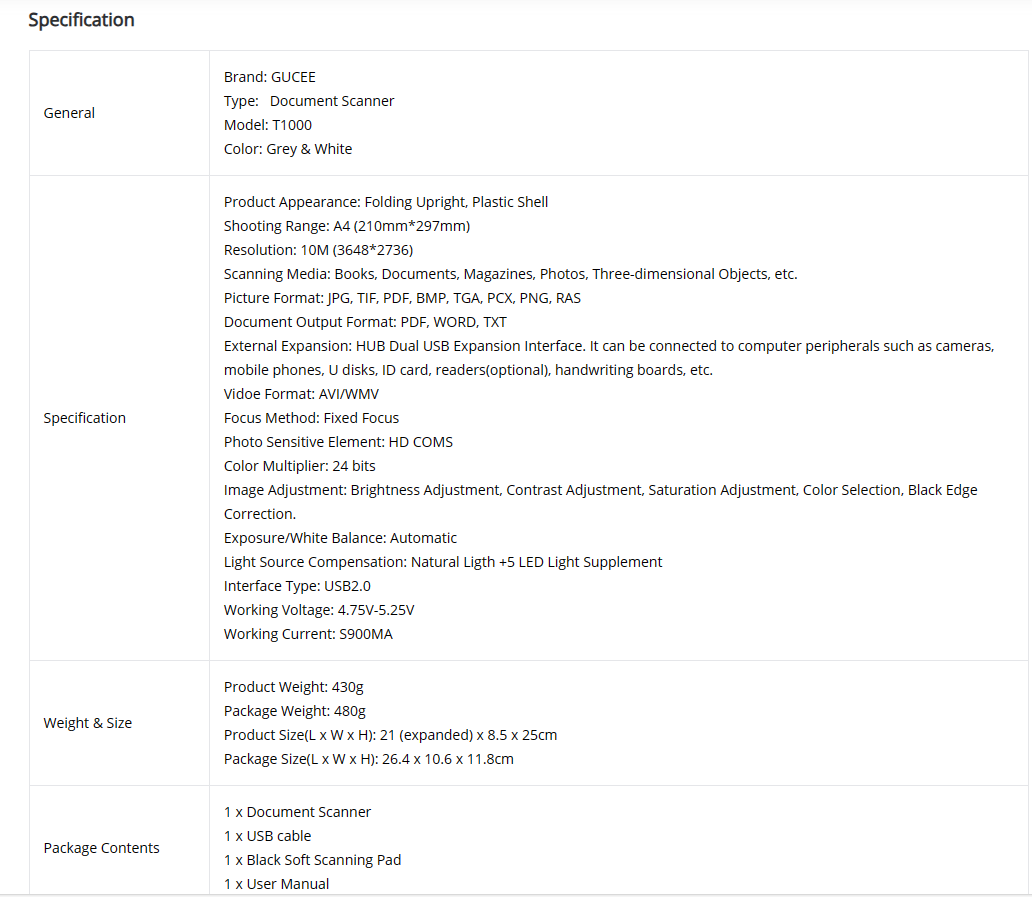Click the Weight & Size row label
This screenshot has height=897, width=1032.
pyautogui.click(x=87, y=723)
